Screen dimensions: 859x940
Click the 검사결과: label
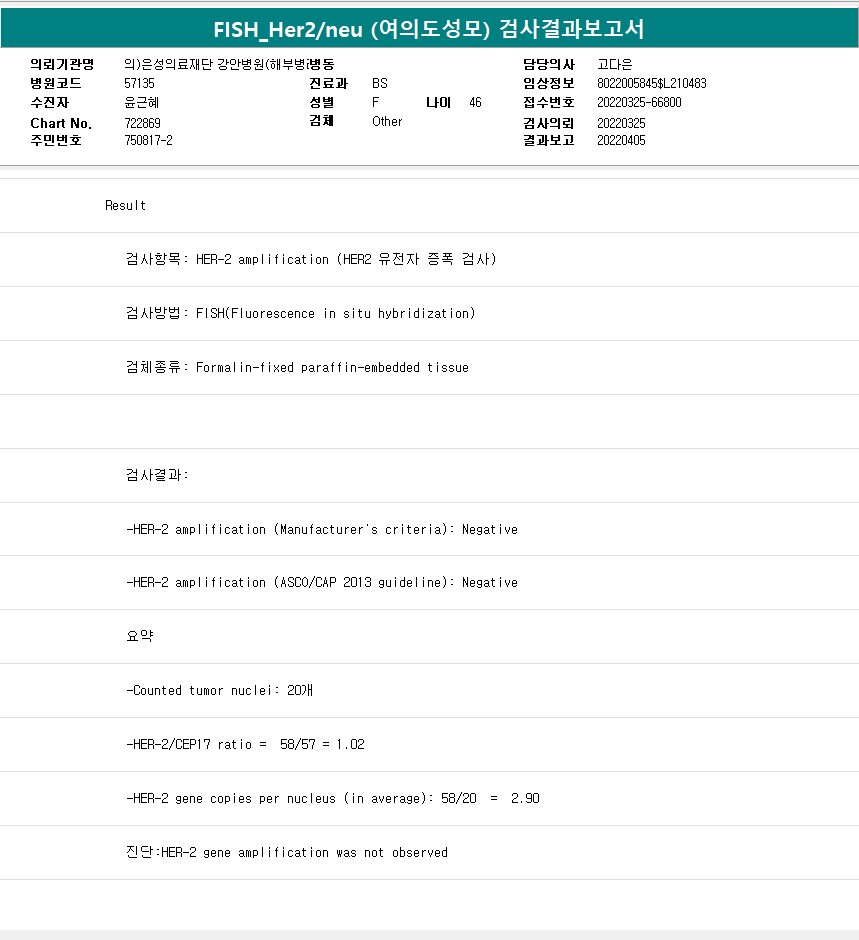tap(157, 475)
